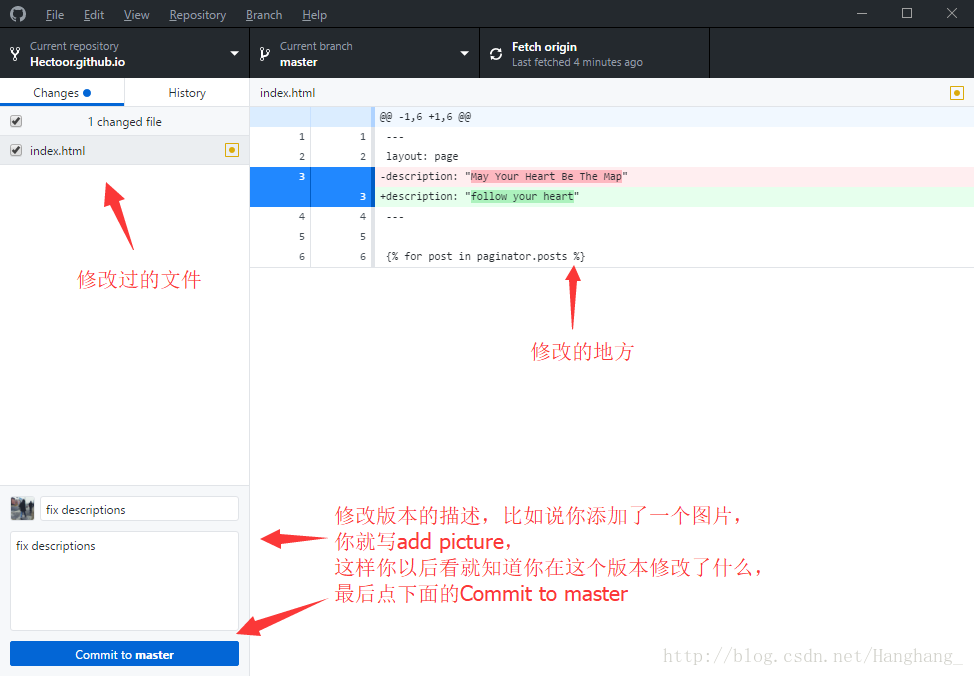Expand the Current repository dropdown
974x676 pixels.
click(235, 53)
